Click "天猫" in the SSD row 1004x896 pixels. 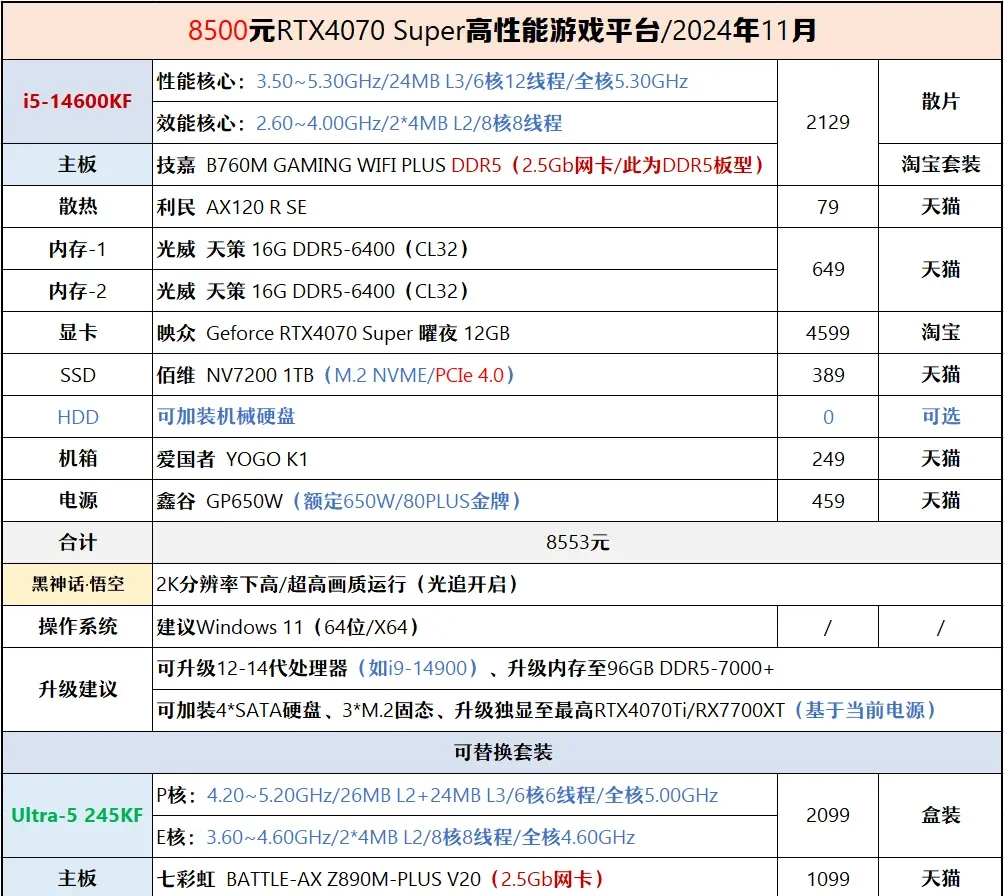(x=940, y=375)
